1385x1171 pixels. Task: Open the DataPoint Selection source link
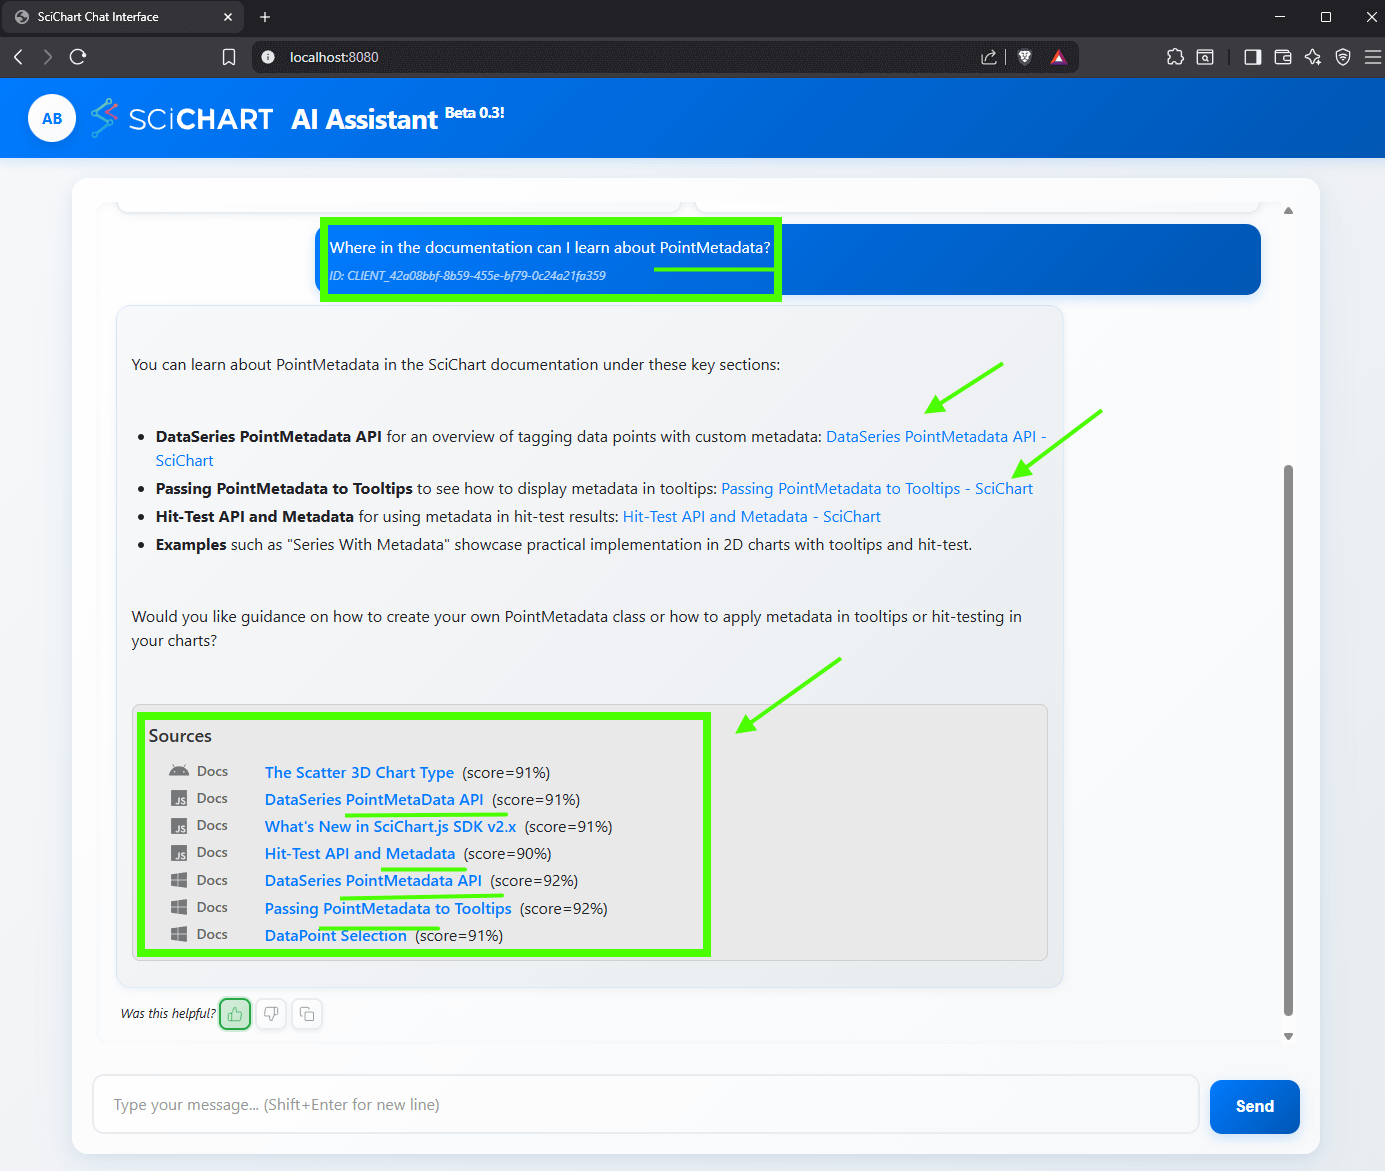click(x=335, y=935)
